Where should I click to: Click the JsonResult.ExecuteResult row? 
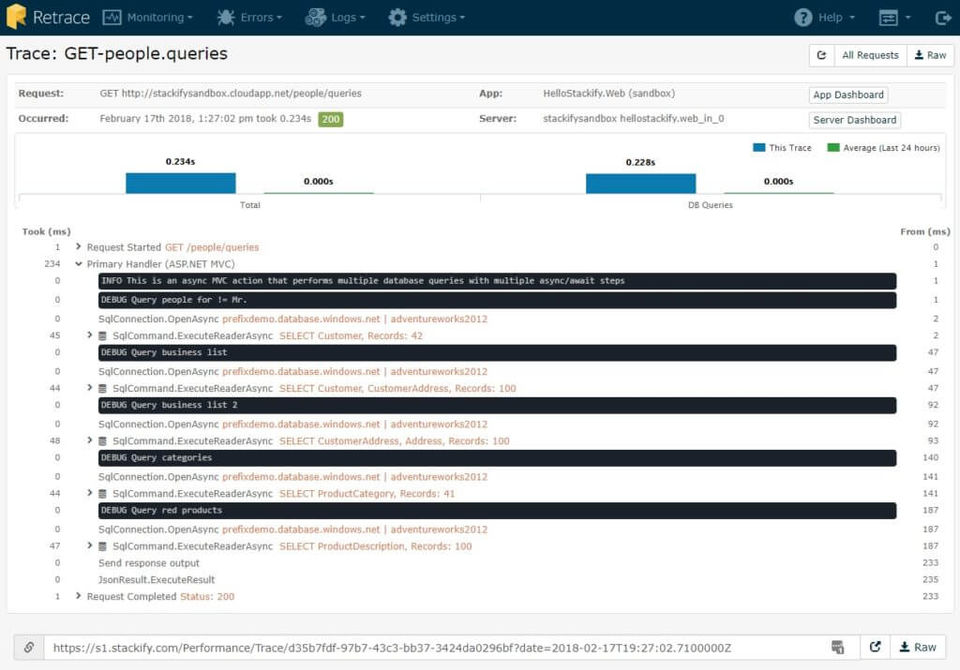[x=157, y=579]
